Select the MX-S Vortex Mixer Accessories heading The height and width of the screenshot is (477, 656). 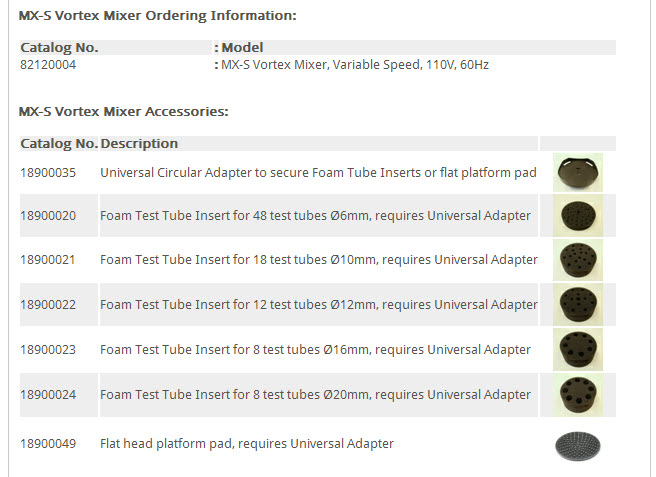(x=123, y=112)
